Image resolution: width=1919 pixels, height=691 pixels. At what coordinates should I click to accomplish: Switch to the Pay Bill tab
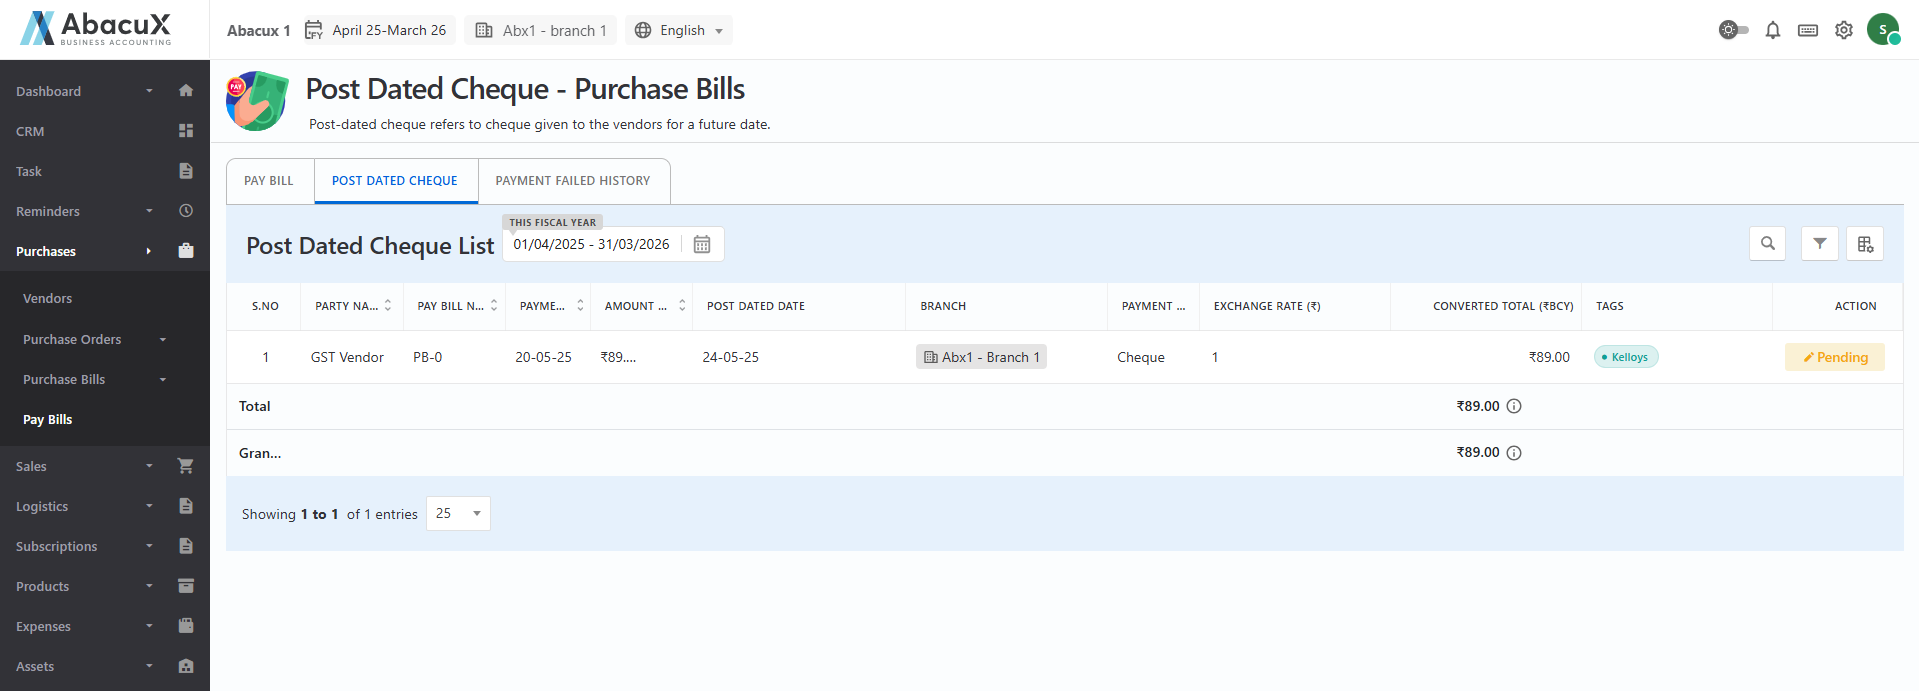click(269, 181)
